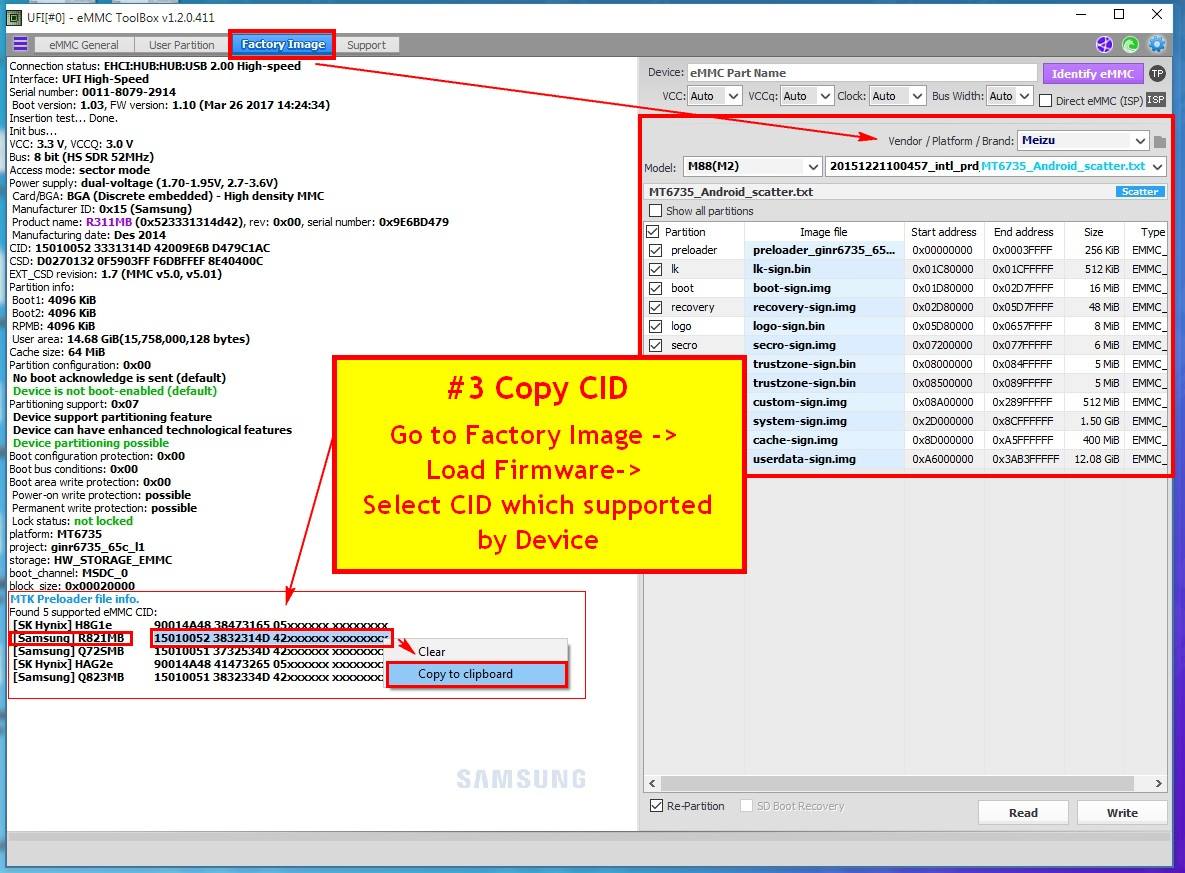Uncheck the recovery partition checkbox
The height and width of the screenshot is (873, 1185).
655,307
